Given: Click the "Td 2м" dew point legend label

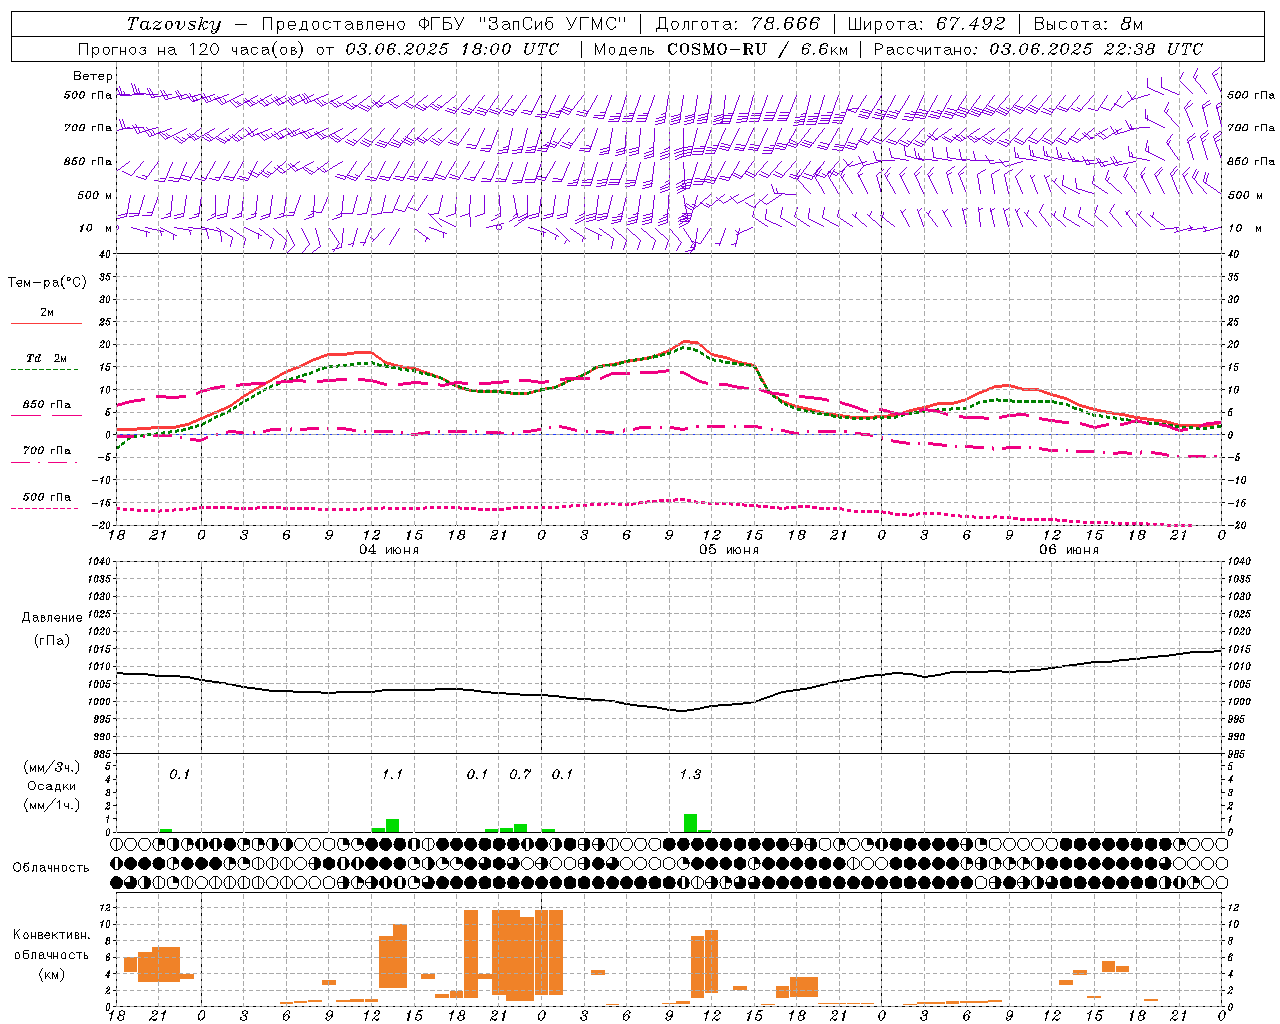Looking at the screenshot, I should (x=46, y=358).
